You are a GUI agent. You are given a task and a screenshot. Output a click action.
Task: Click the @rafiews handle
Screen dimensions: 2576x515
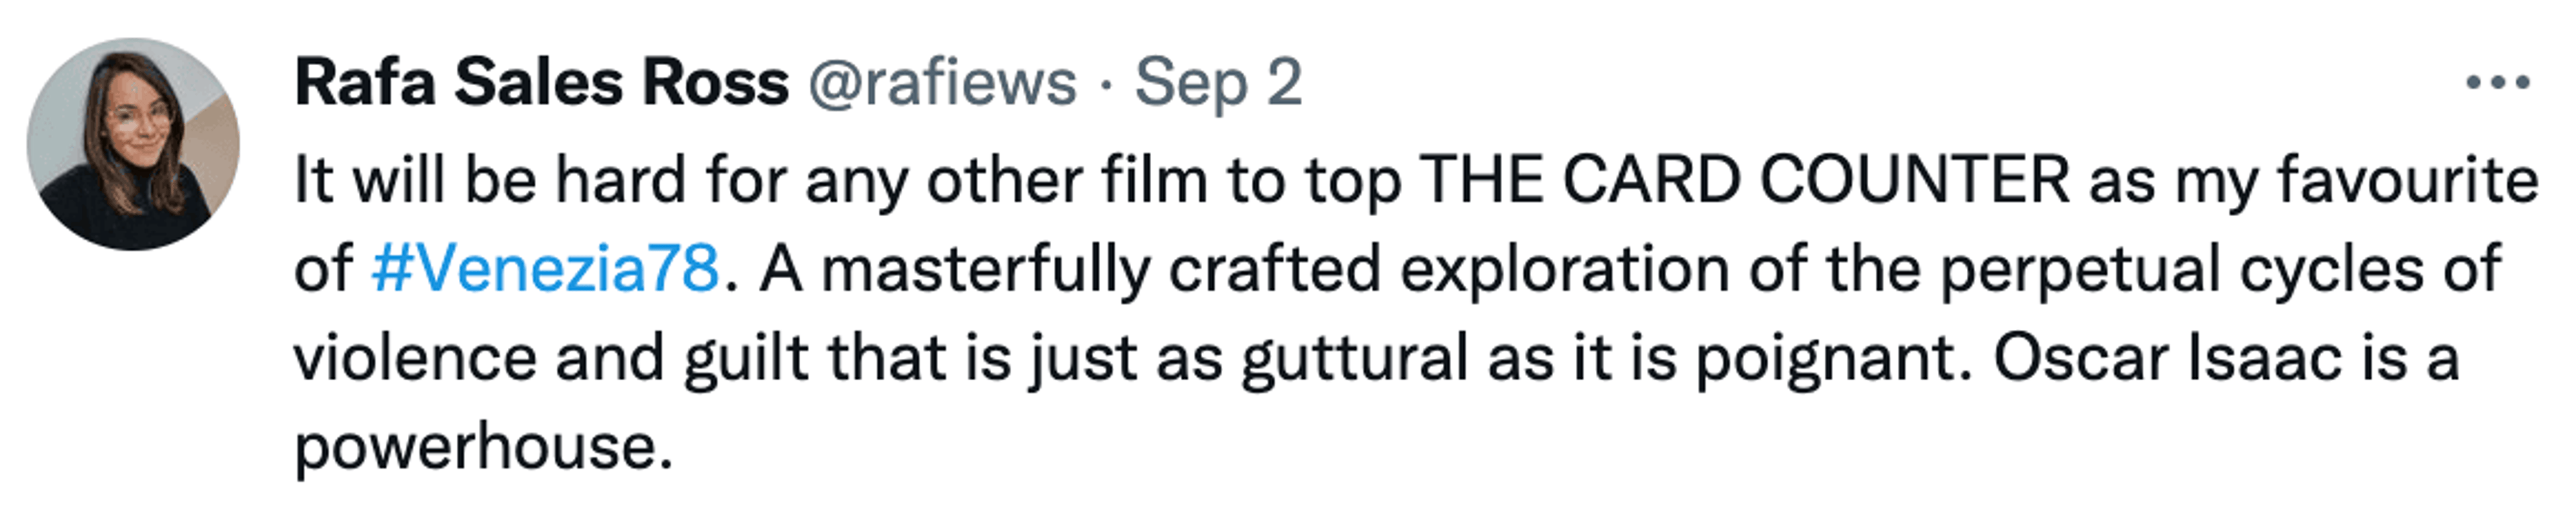942,82
